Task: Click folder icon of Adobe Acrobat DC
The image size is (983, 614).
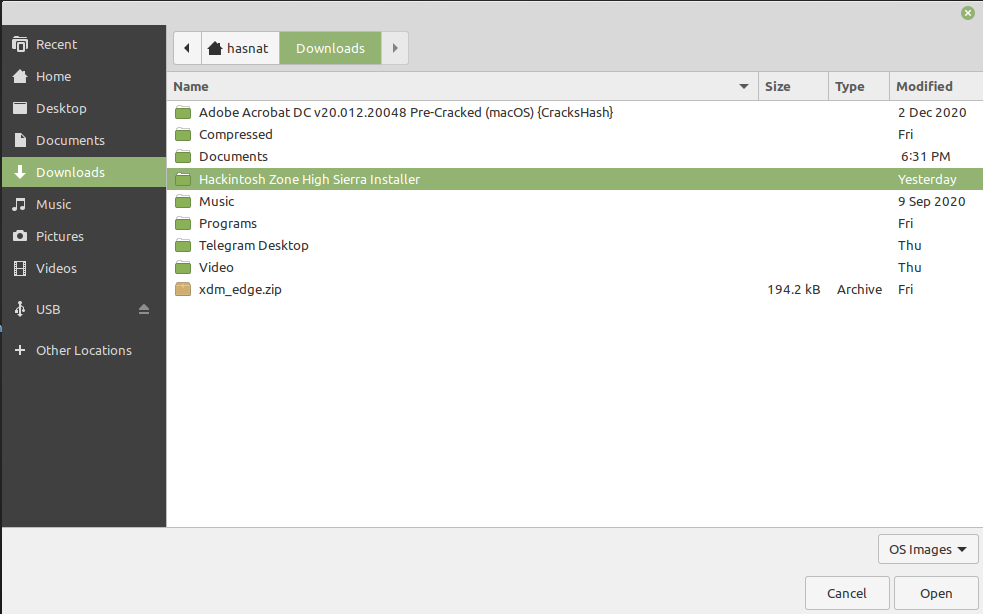Action: click(183, 113)
